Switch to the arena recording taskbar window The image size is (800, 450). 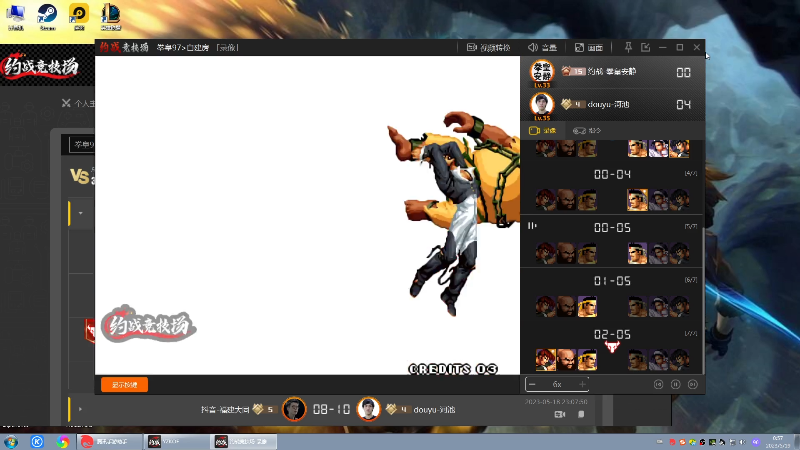(243, 441)
